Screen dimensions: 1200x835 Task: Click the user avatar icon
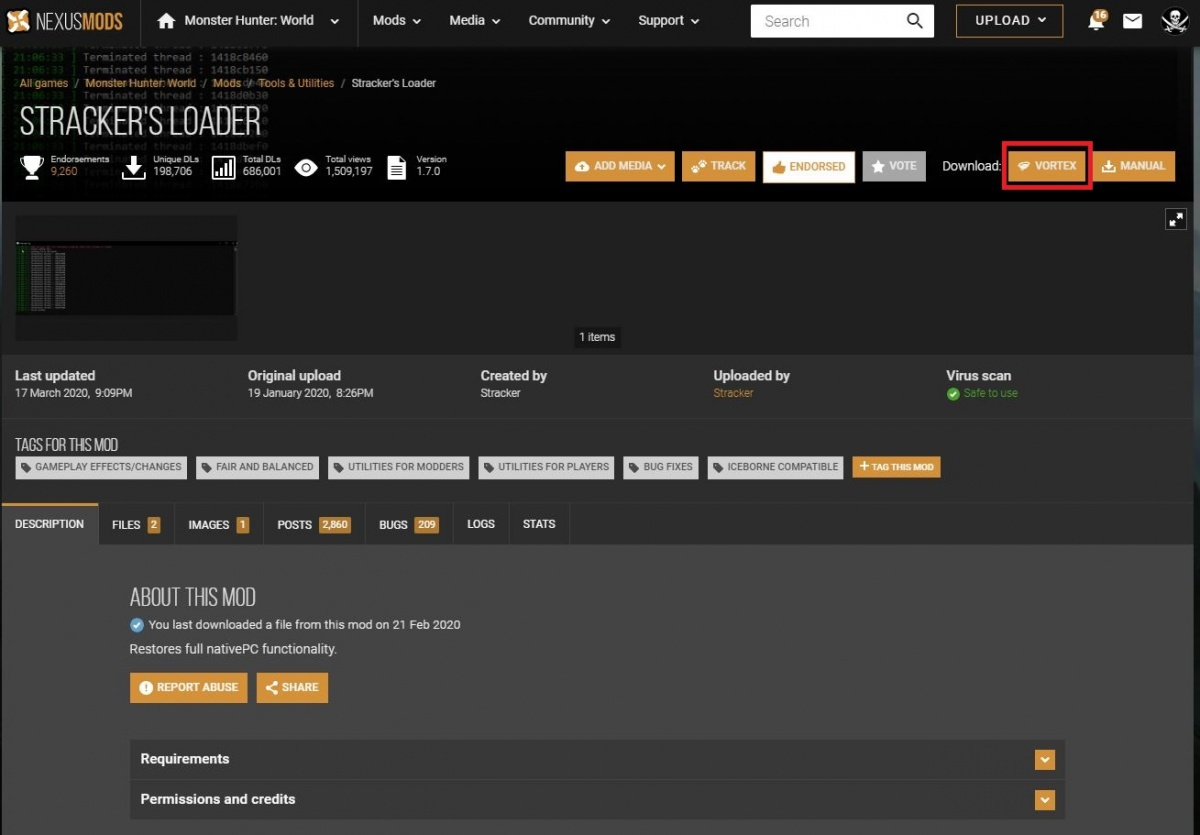(1174, 20)
